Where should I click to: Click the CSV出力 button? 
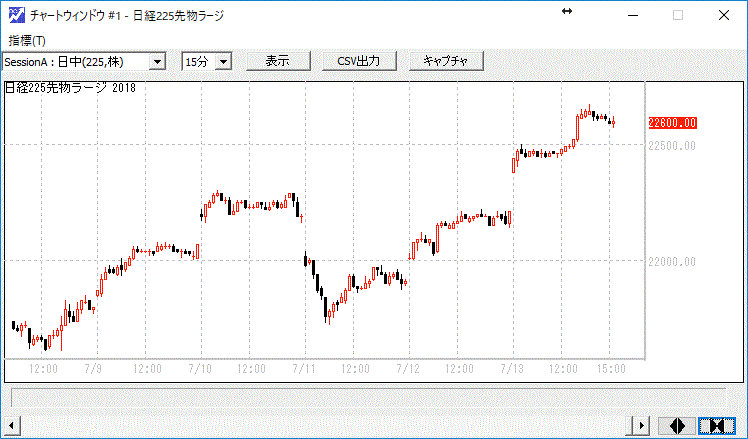coord(359,61)
